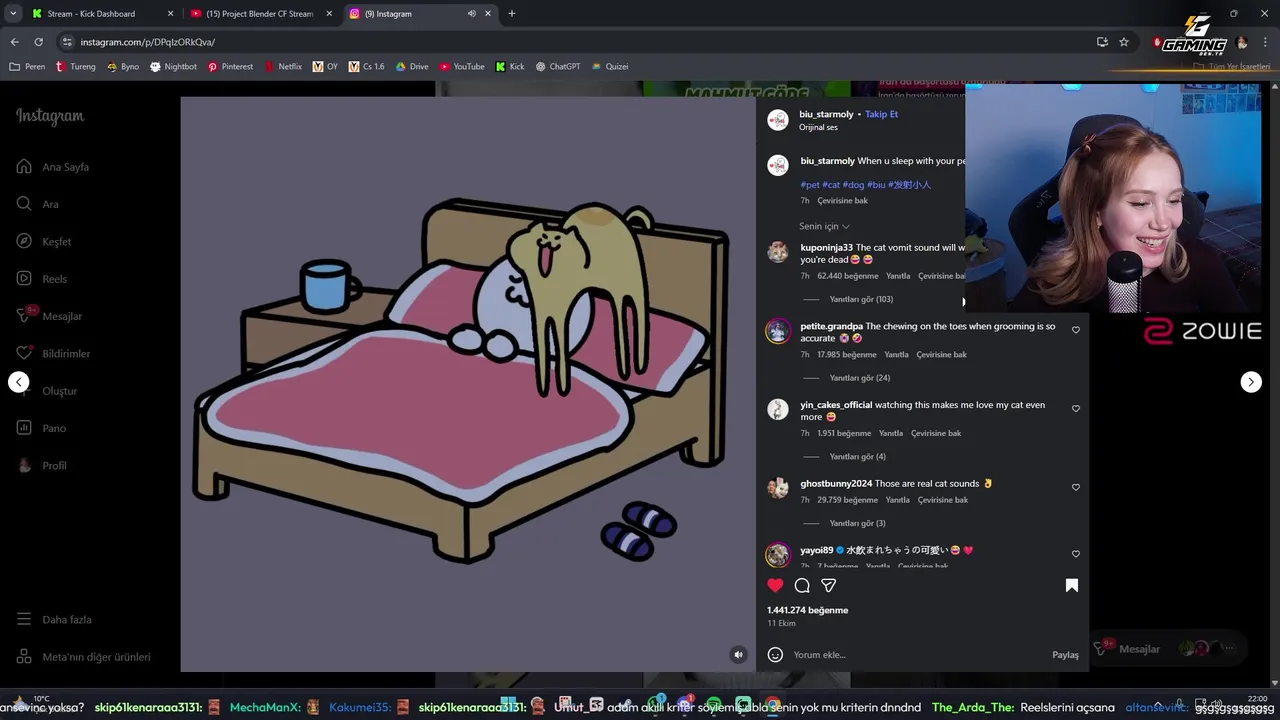The image size is (1280, 720).
Task: Click Orijinal ses audio link
Action: (818, 128)
